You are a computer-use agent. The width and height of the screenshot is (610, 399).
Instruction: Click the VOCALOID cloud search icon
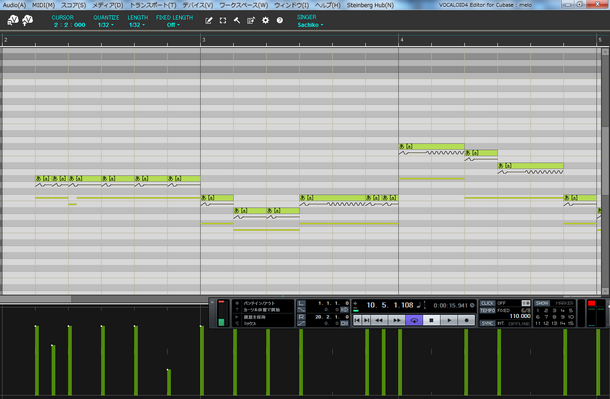pyautogui.click(x=13, y=20)
